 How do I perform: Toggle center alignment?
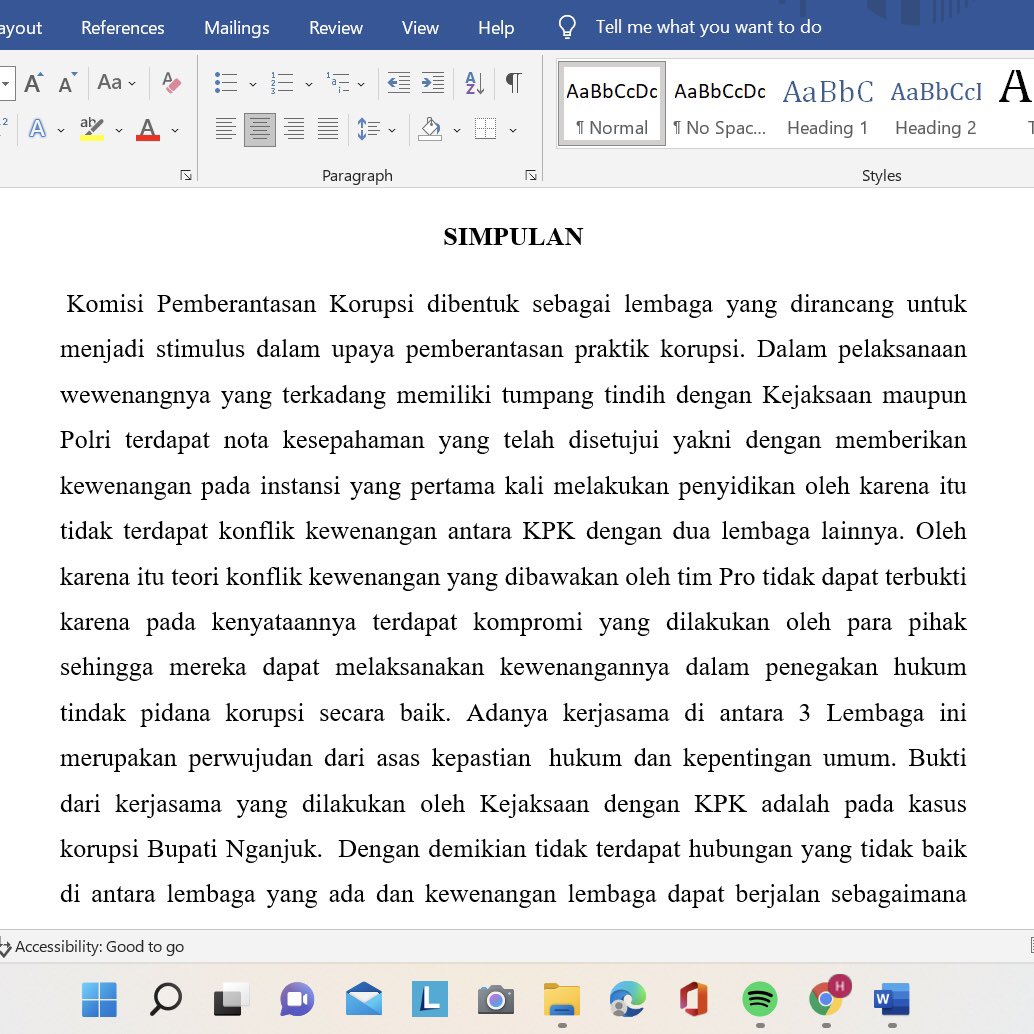coord(260,129)
